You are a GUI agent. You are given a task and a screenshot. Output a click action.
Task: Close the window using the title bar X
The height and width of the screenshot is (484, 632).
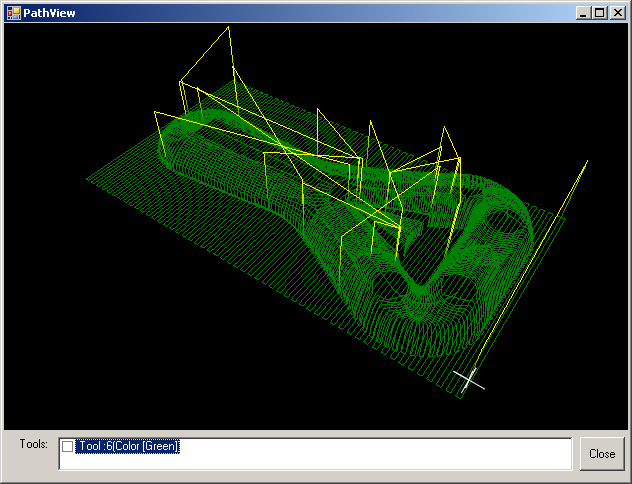point(616,13)
